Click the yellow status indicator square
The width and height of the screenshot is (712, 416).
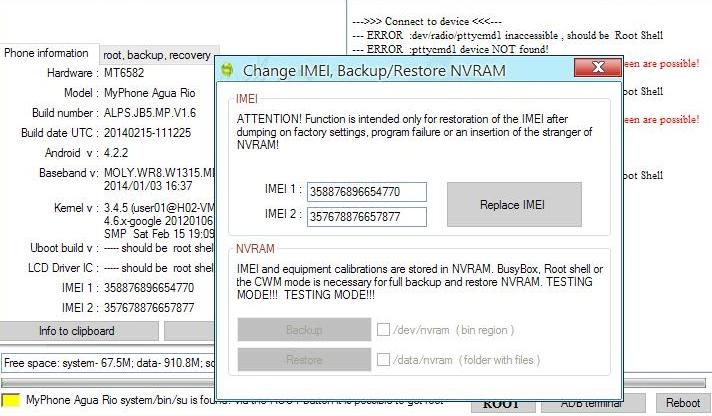pos(11,401)
